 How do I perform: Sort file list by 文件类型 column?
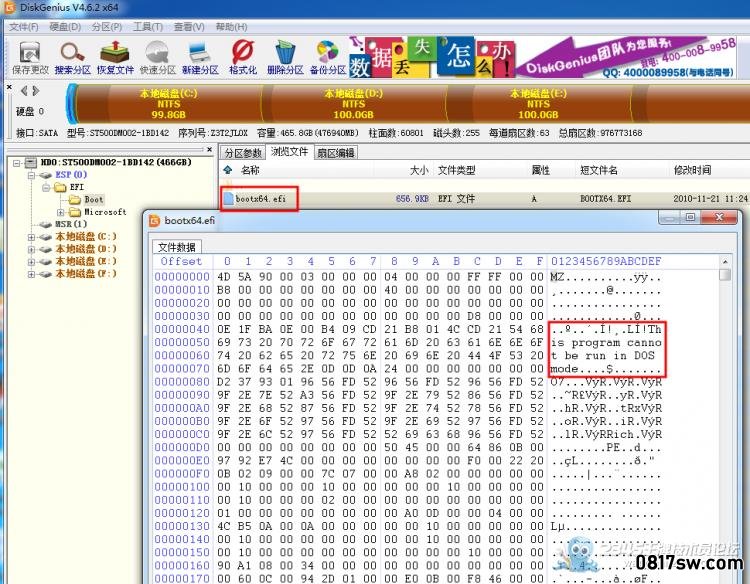pos(457,170)
